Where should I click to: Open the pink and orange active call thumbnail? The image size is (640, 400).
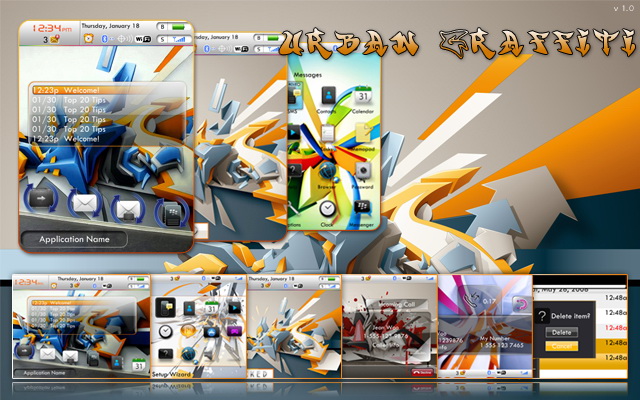coord(485,326)
